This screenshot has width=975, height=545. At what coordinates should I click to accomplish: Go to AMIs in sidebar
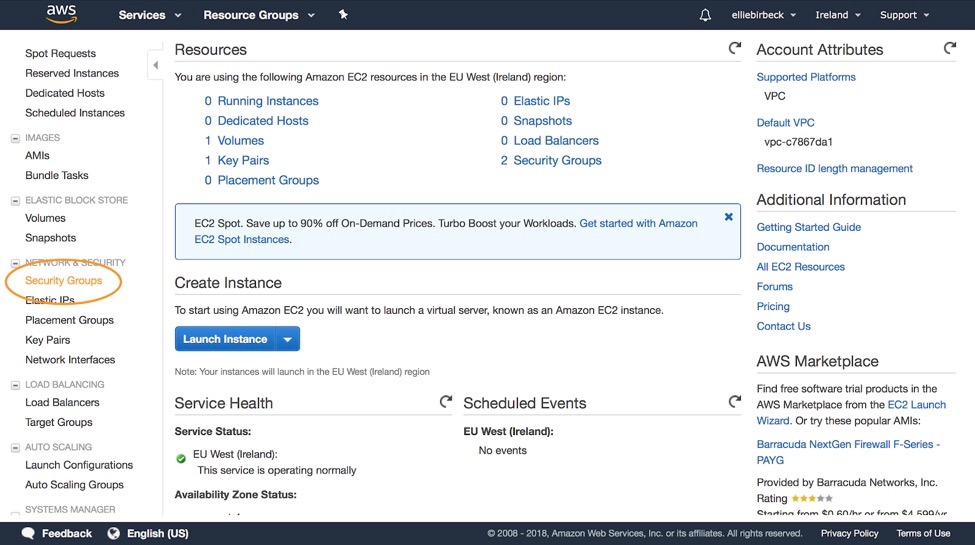coord(37,156)
